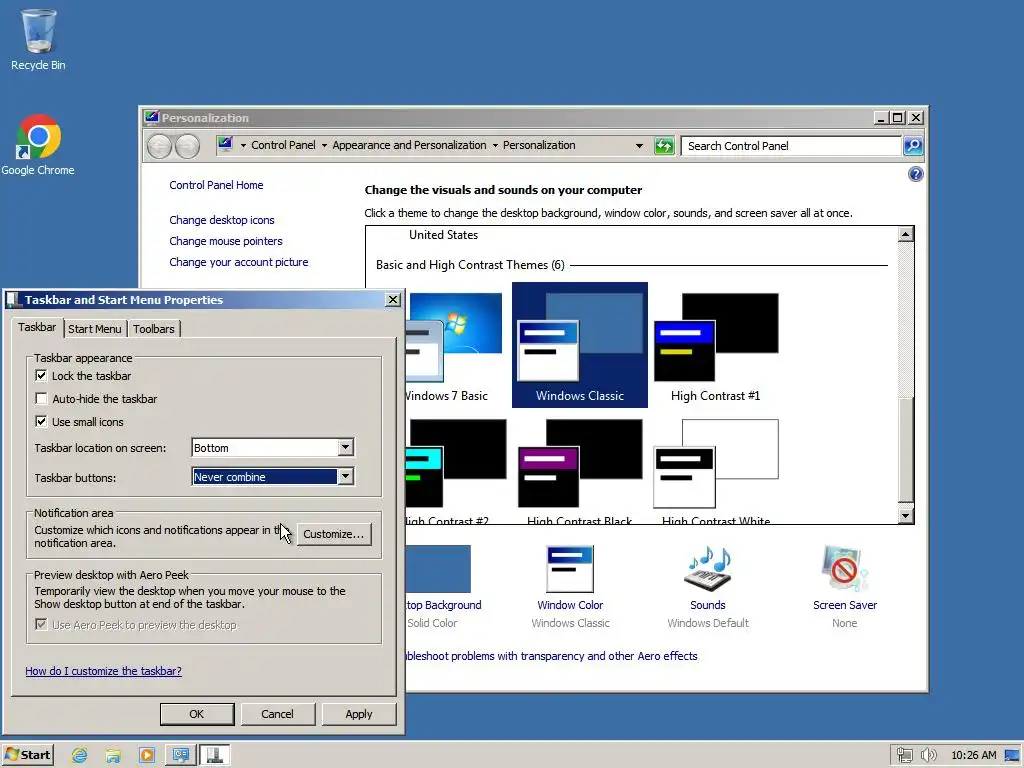Open Change desktop icons link

(221, 220)
